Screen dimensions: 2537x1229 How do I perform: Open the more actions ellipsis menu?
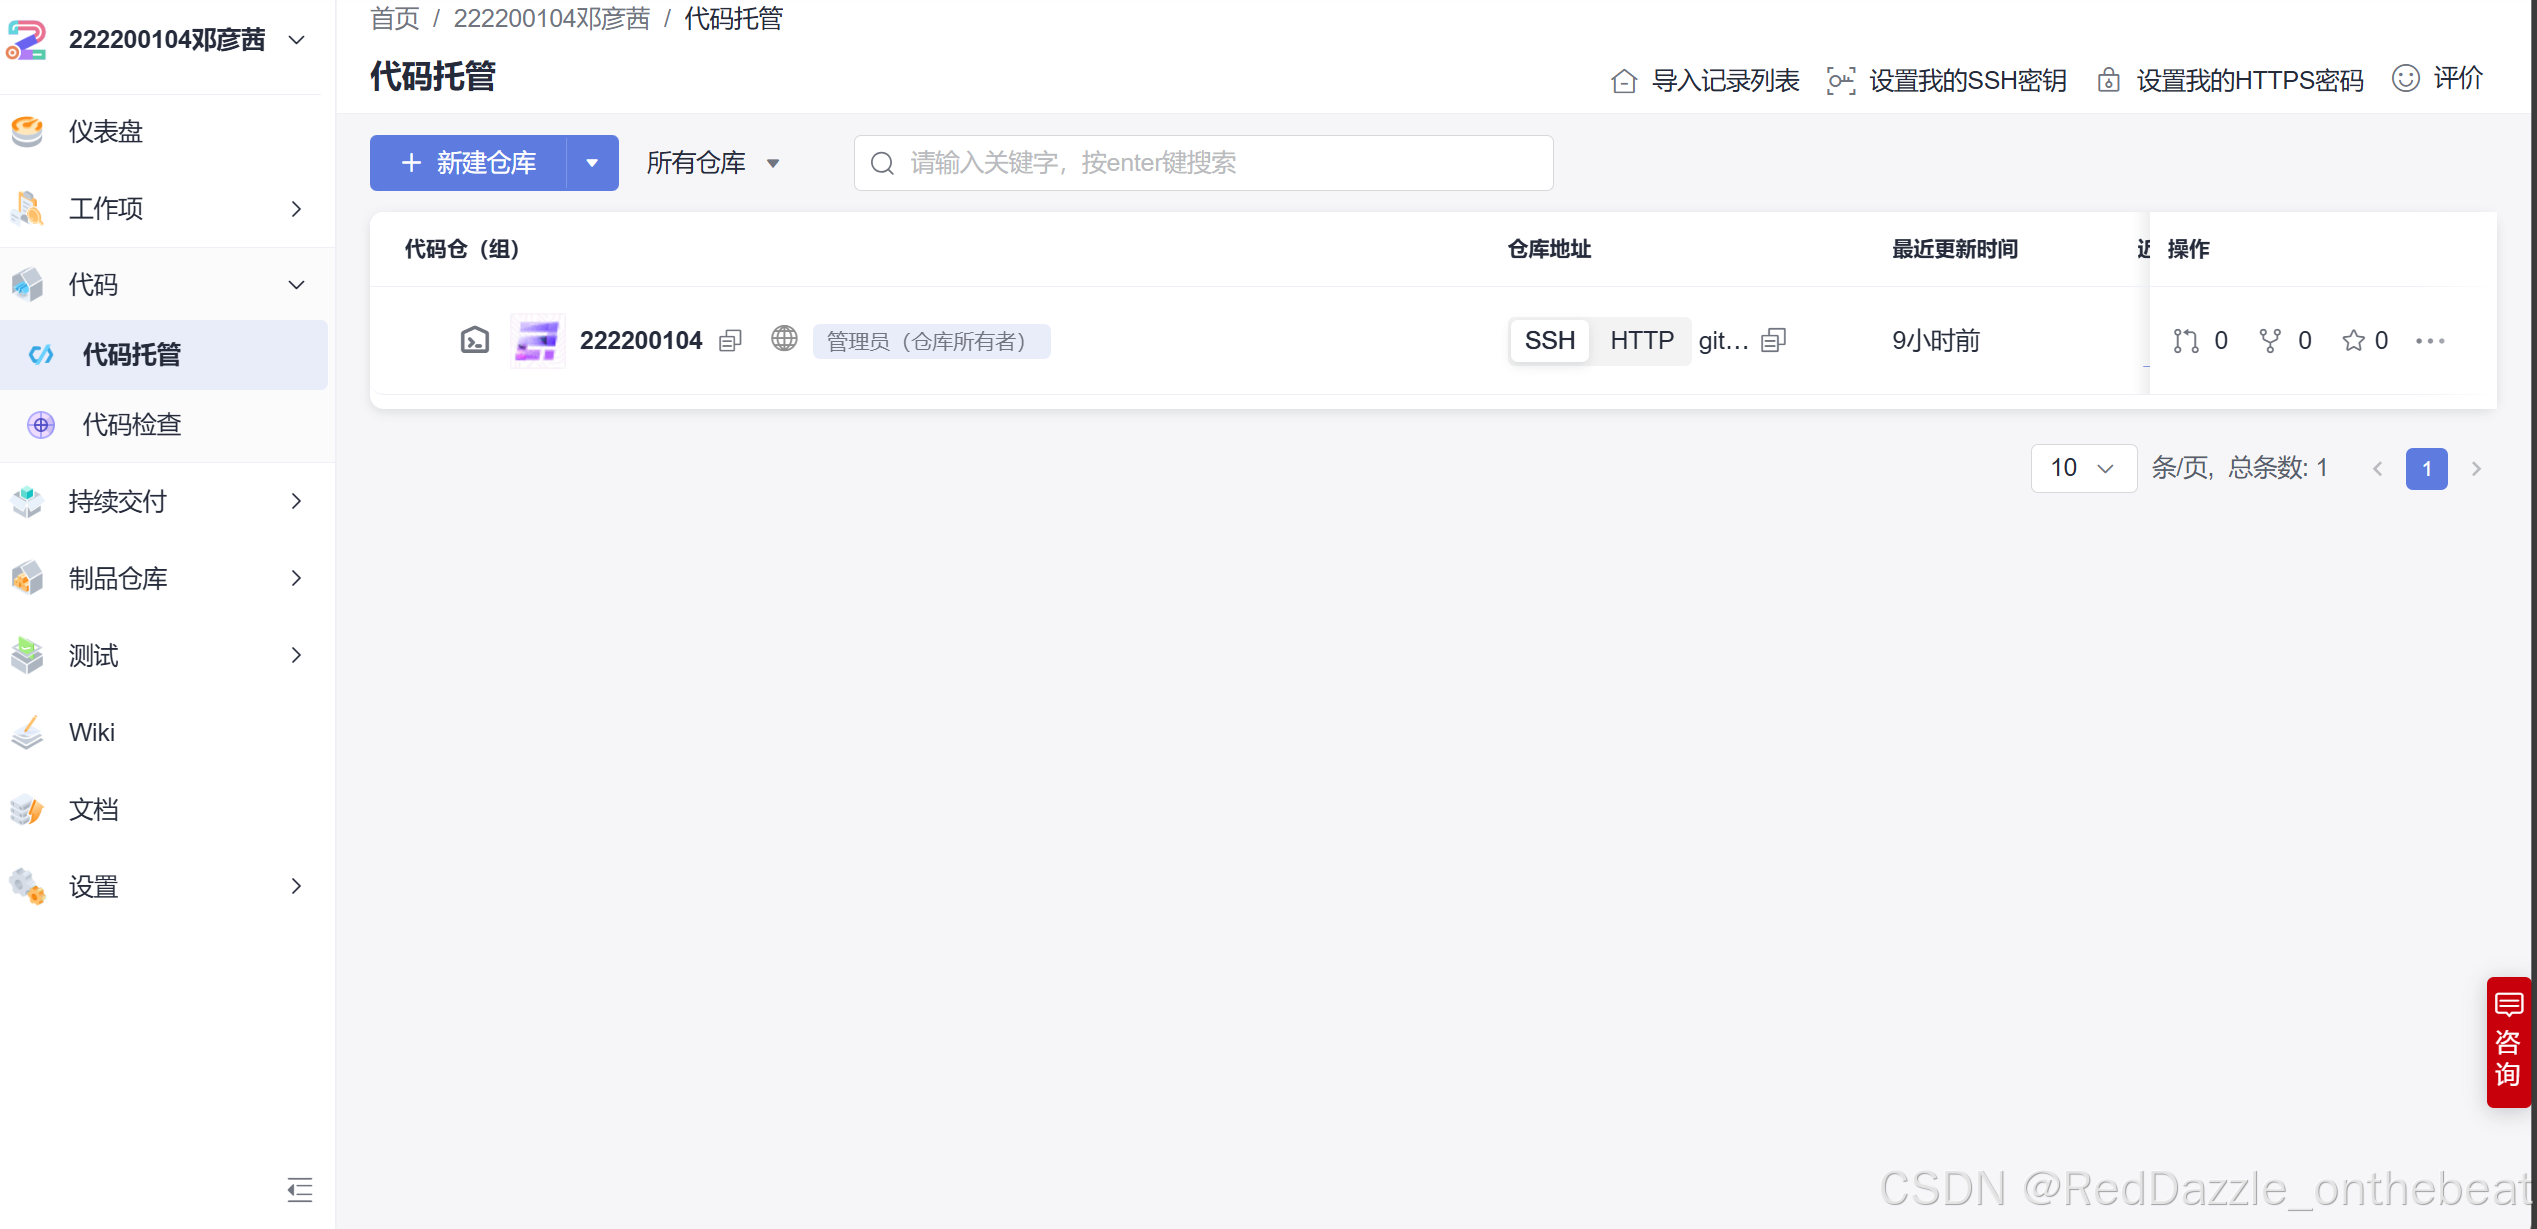pyautogui.click(x=2429, y=341)
